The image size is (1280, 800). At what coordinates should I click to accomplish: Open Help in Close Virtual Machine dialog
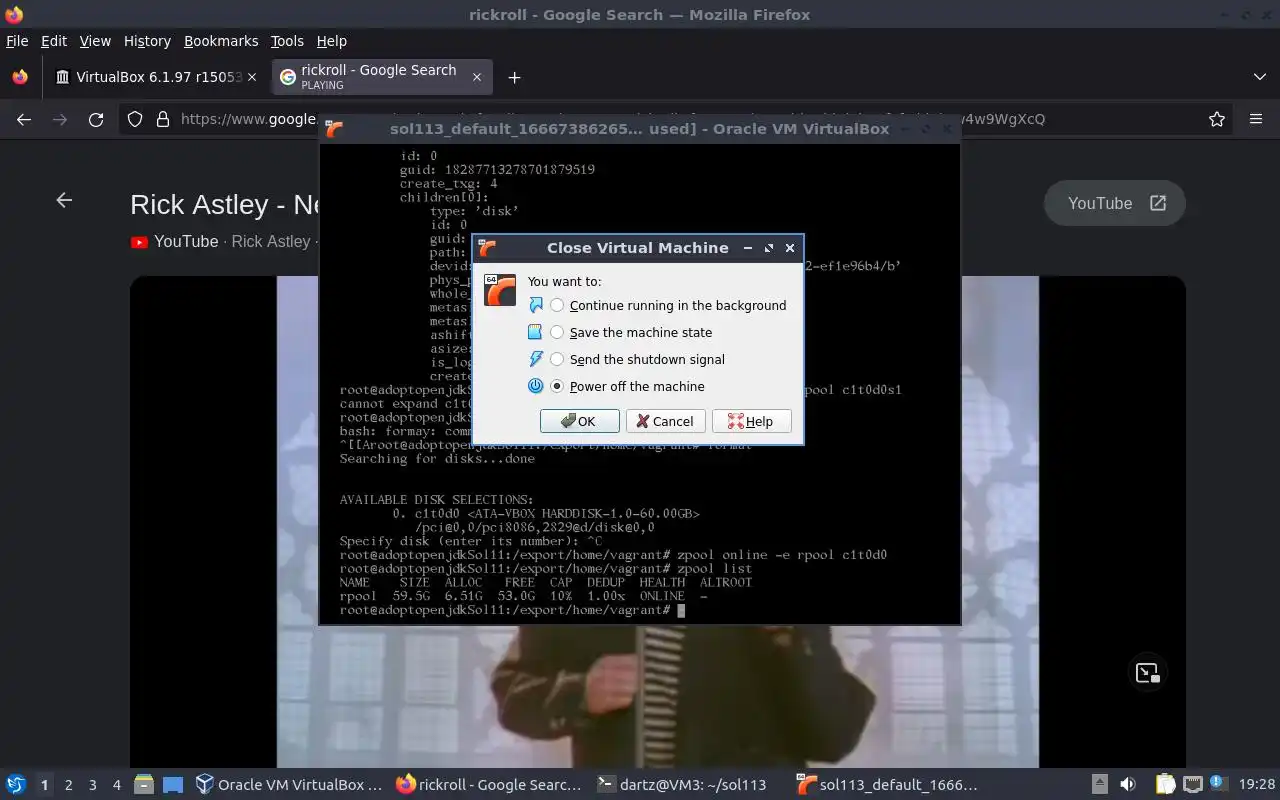point(752,421)
